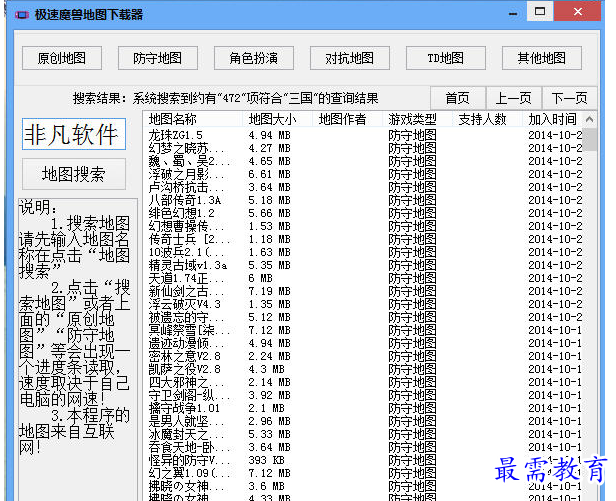616x501 pixels.
Task: Open the 防守地图 category
Action: coord(158,58)
